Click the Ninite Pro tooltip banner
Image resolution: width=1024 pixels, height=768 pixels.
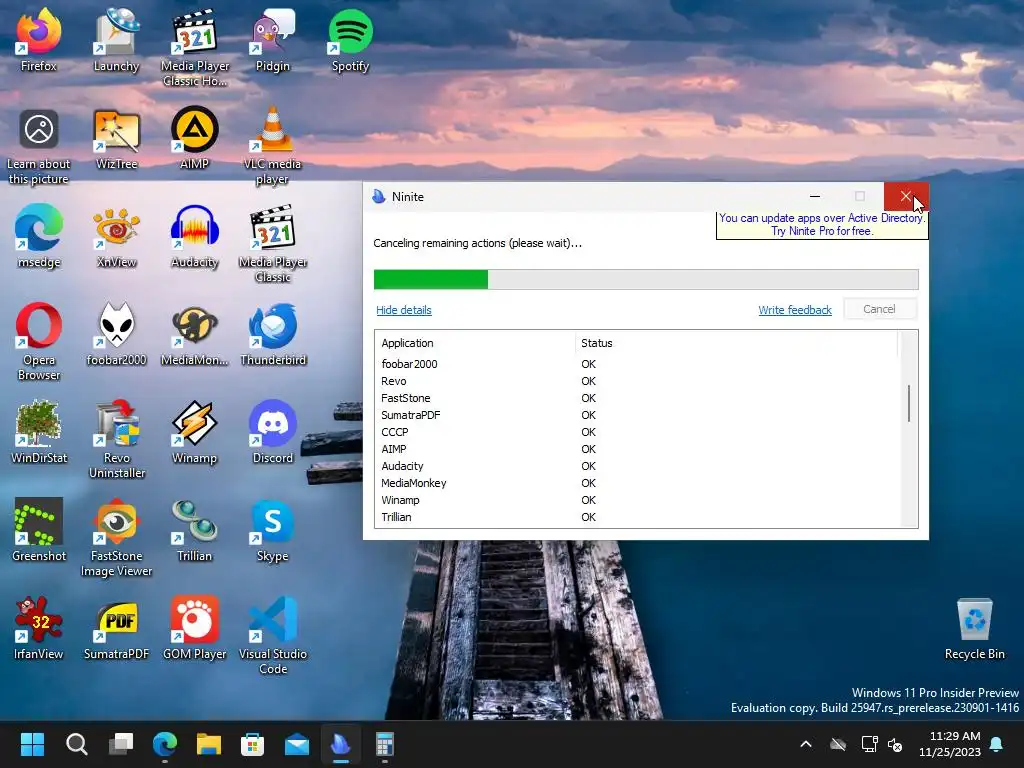pyautogui.click(x=822, y=225)
